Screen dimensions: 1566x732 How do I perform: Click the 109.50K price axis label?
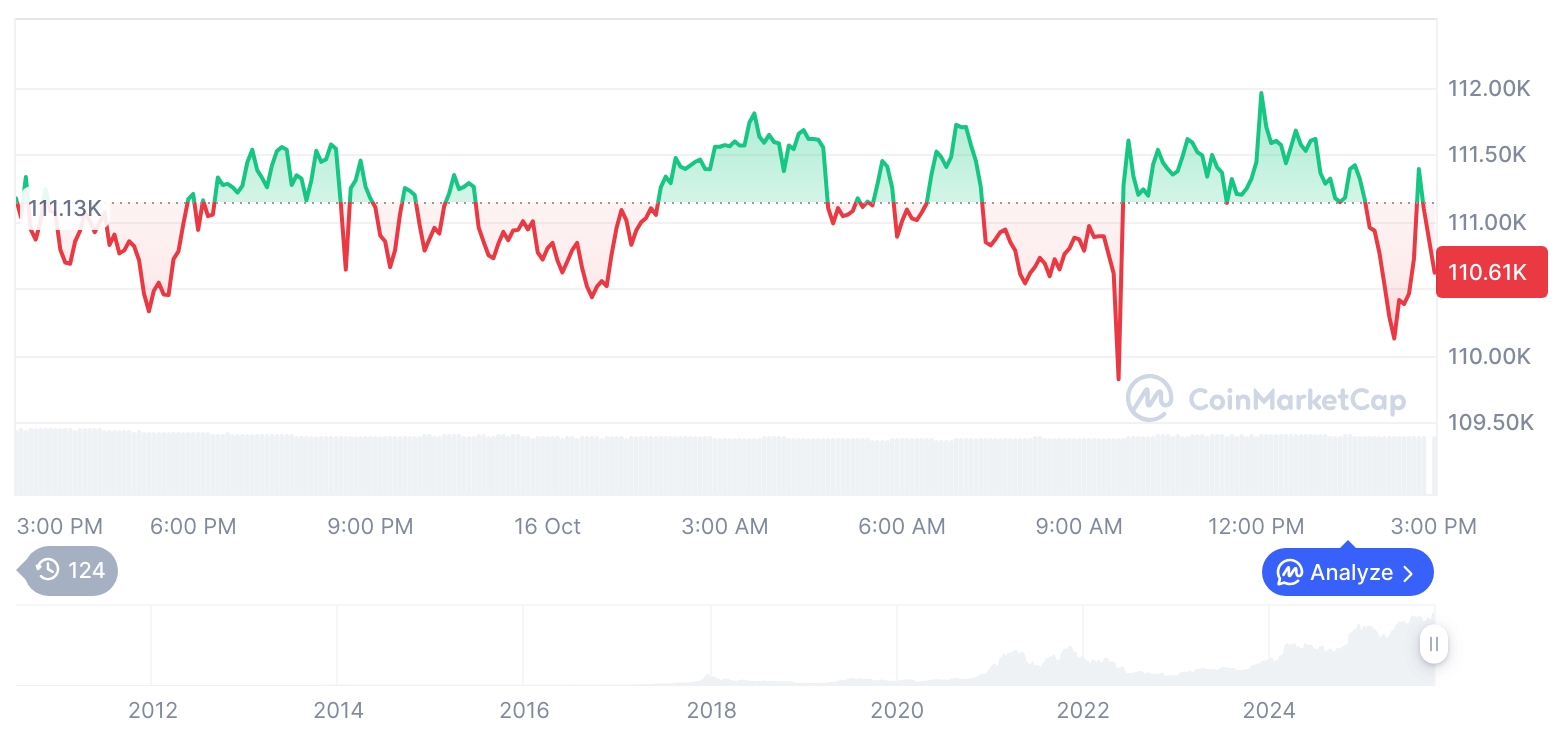click(1490, 423)
